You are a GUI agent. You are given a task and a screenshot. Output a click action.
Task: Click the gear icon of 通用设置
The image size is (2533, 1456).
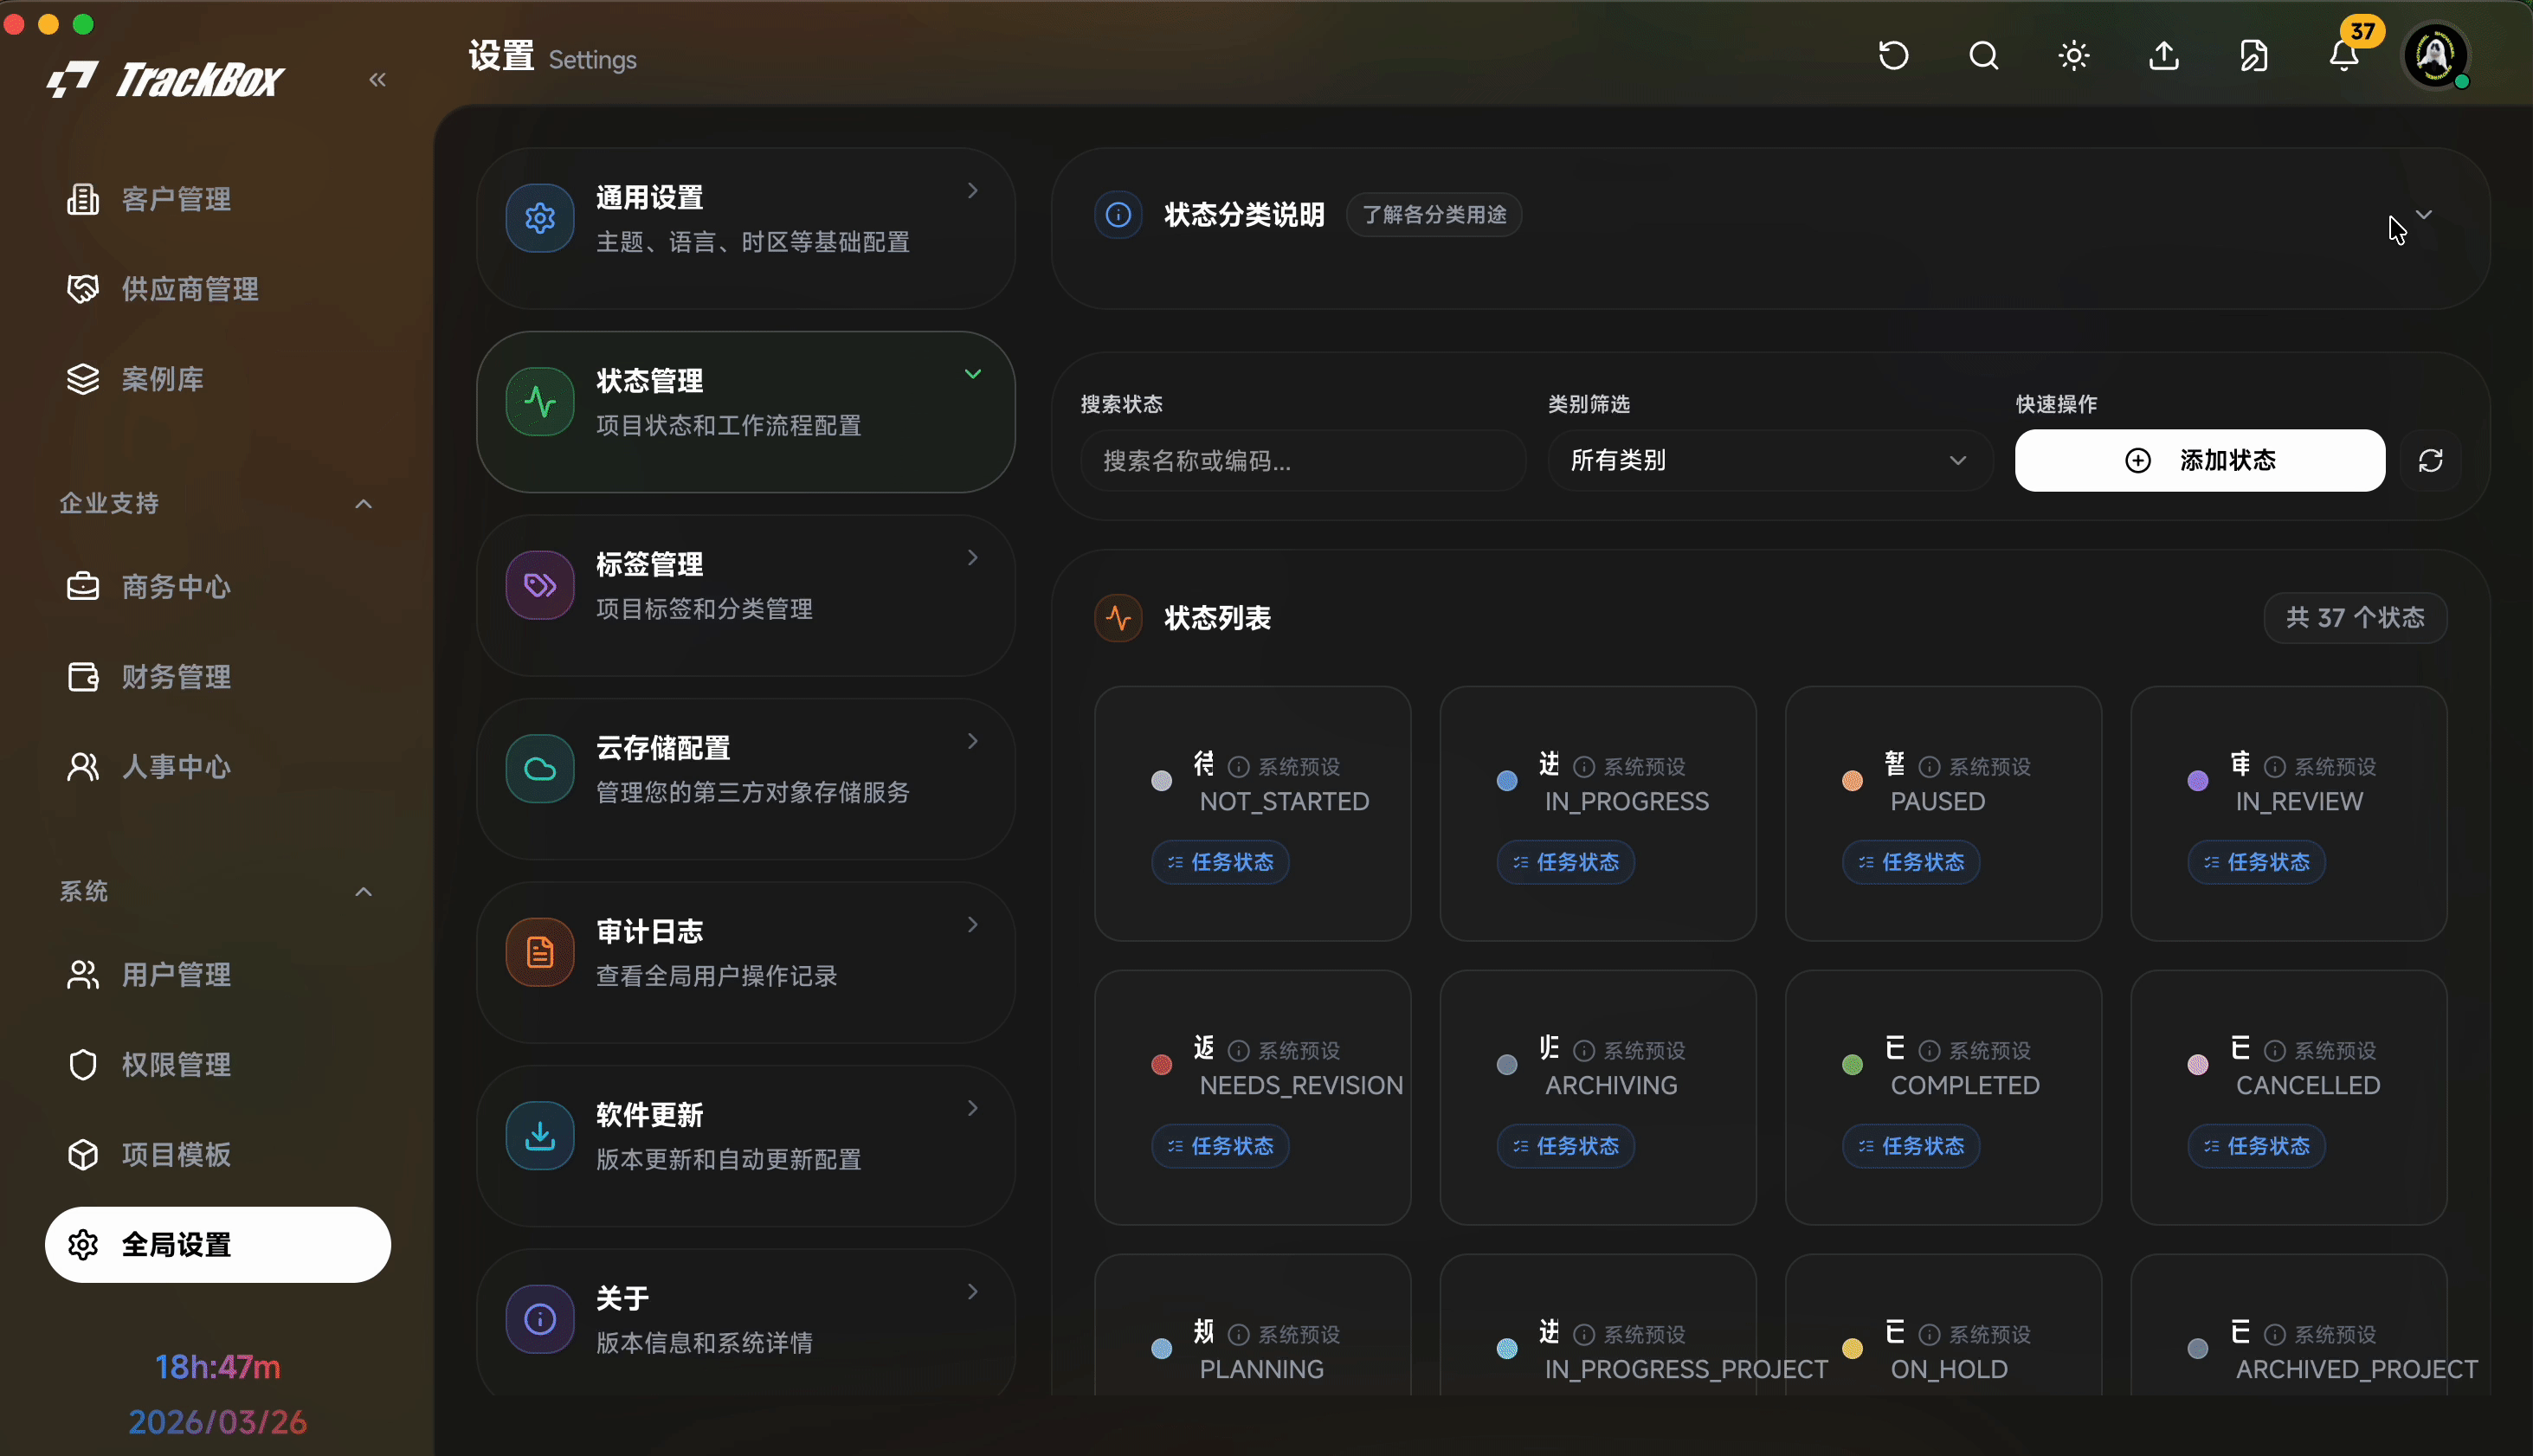pyautogui.click(x=540, y=218)
